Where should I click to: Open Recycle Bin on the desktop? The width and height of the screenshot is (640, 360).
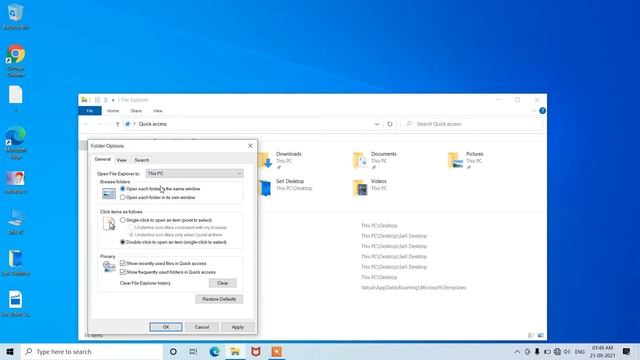16,16
